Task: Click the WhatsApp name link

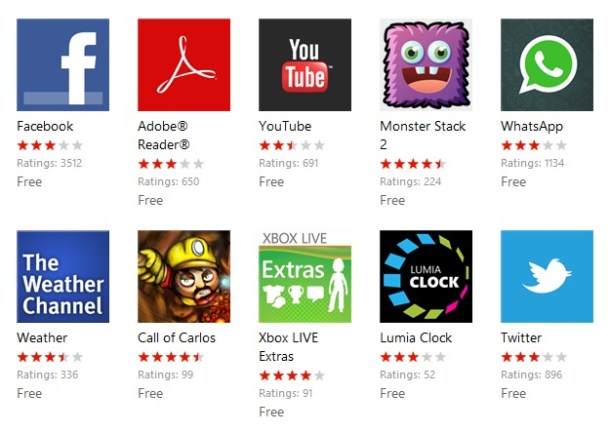Action: click(x=531, y=126)
